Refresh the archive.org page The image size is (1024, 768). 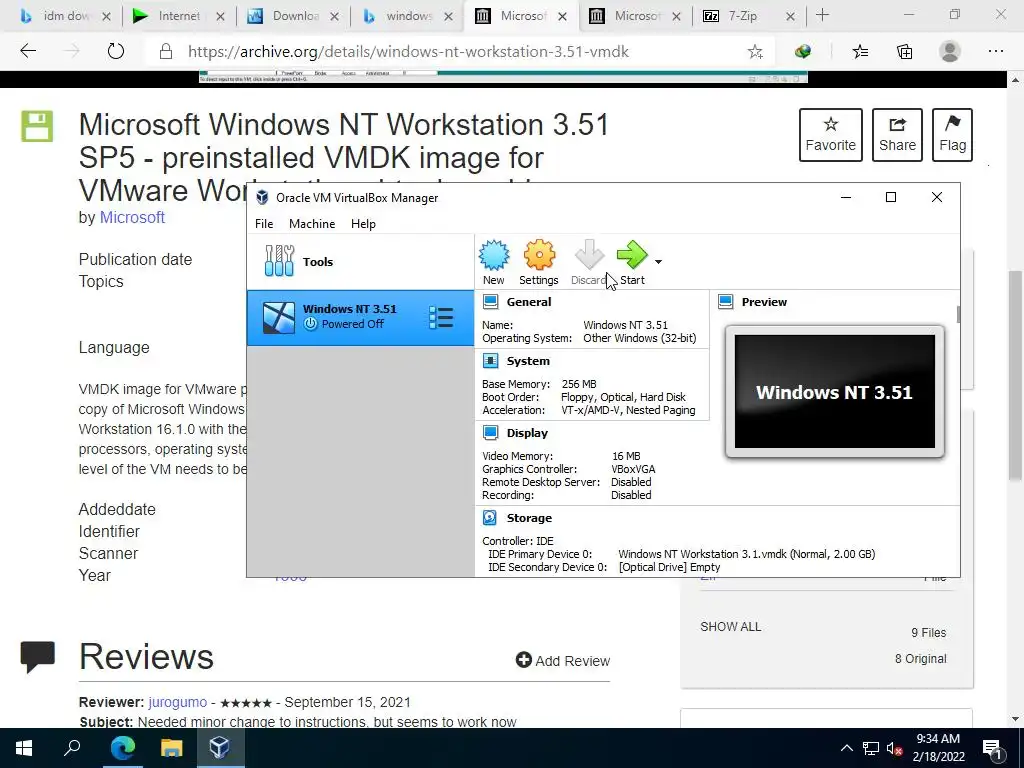116,51
